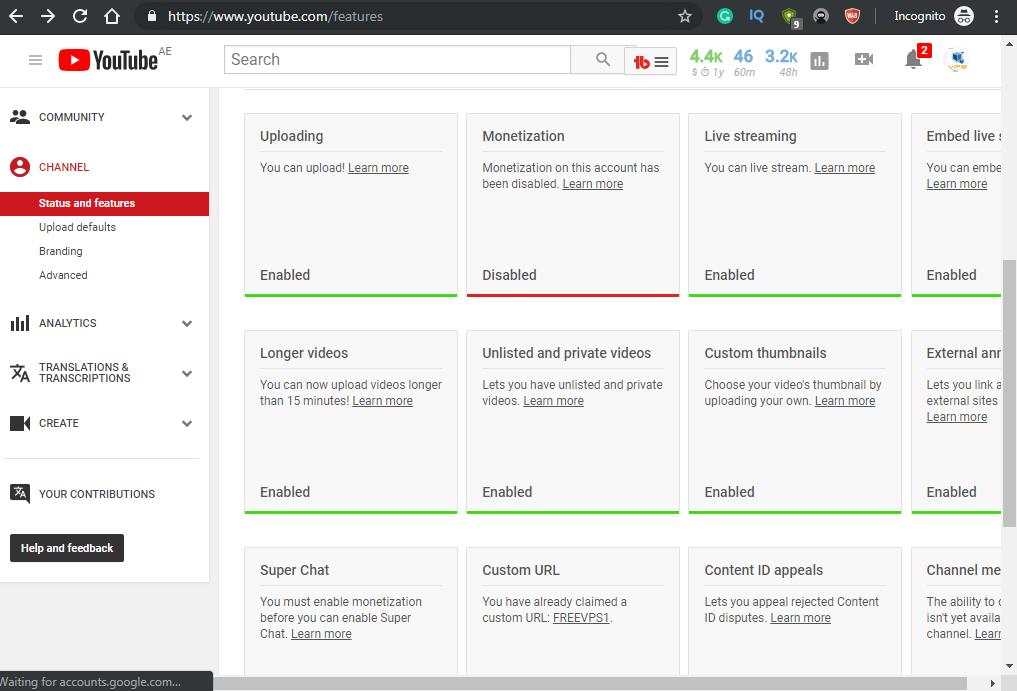Open the TubeBuddy menu button
The width and height of the screenshot is (1017, 691).
coord(651,62)
